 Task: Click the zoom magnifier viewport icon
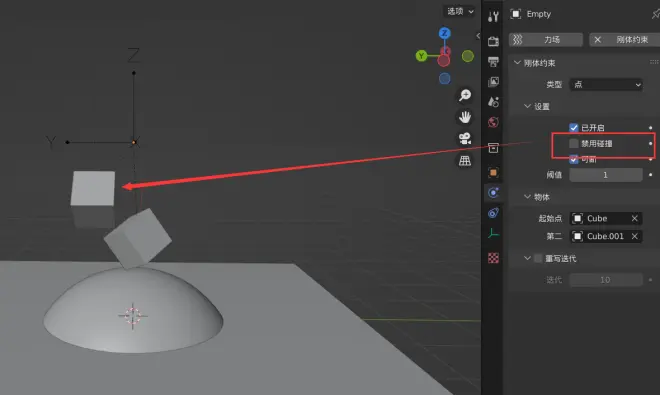pyautogui.click(x=465, y=95)
